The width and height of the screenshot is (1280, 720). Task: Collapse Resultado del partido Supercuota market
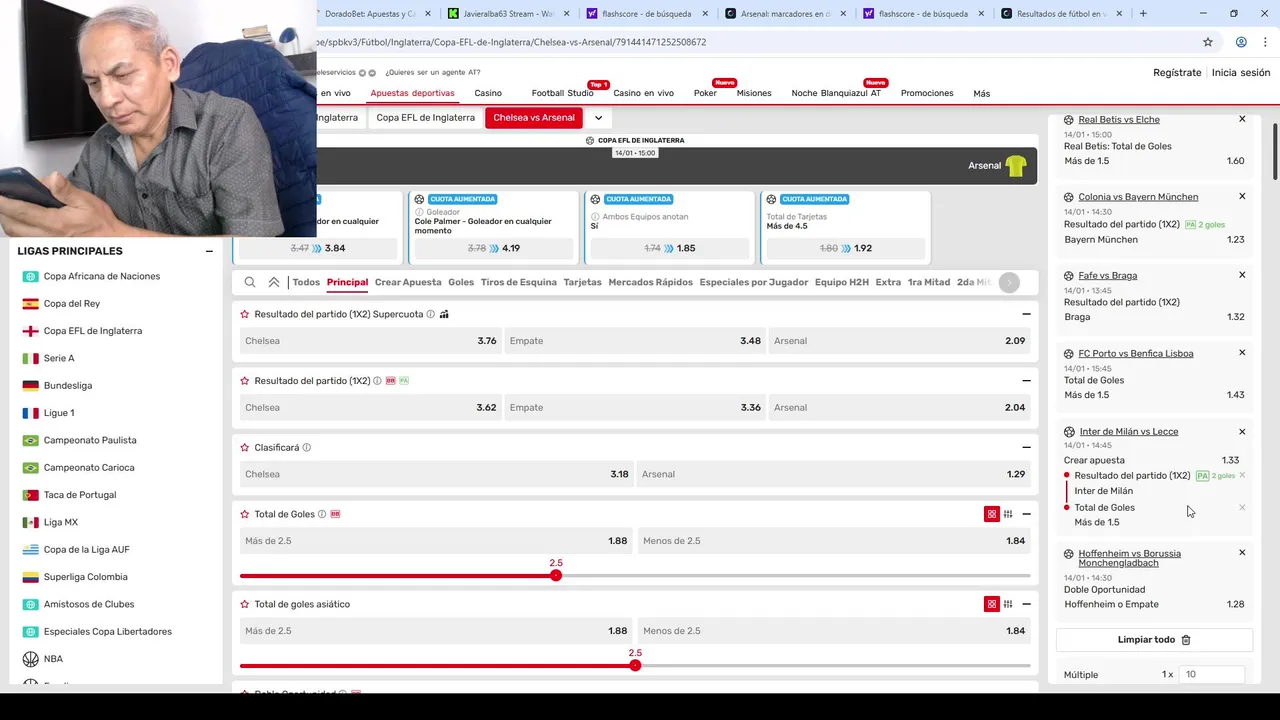pos(1026,314)
